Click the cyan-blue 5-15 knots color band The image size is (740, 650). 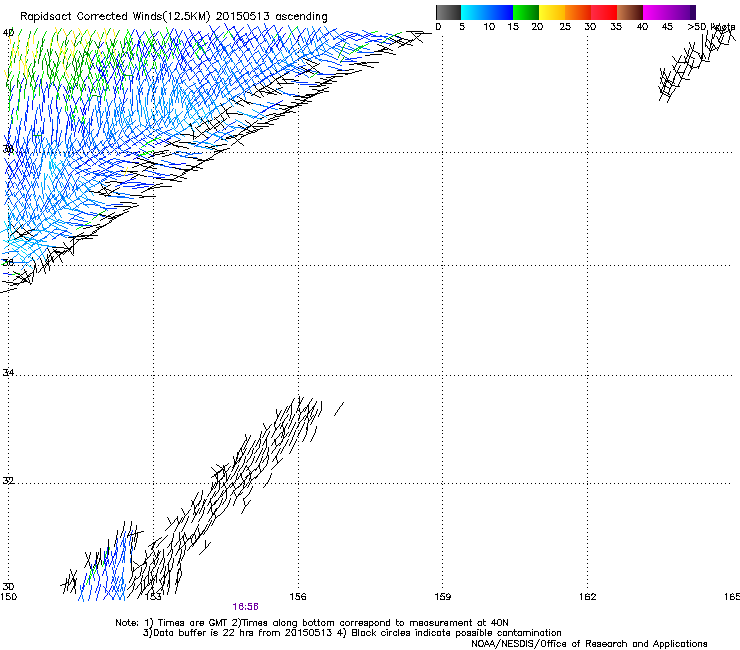pyautogui.click(x=487, y=12)
